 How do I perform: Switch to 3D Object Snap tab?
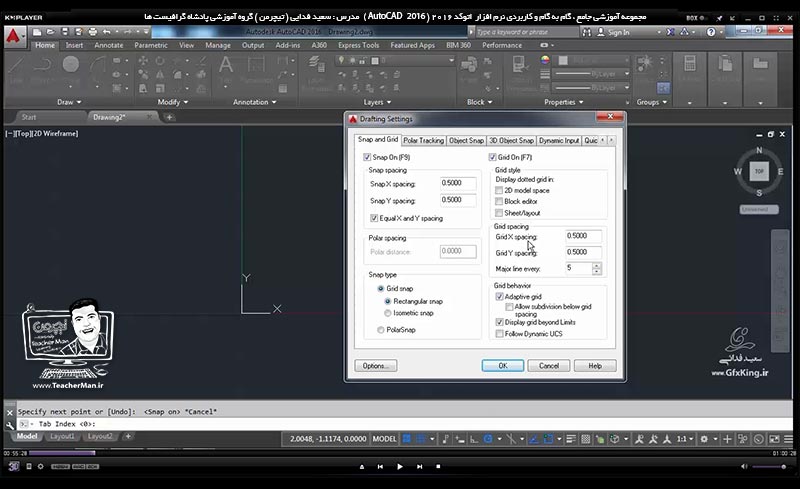511,140
